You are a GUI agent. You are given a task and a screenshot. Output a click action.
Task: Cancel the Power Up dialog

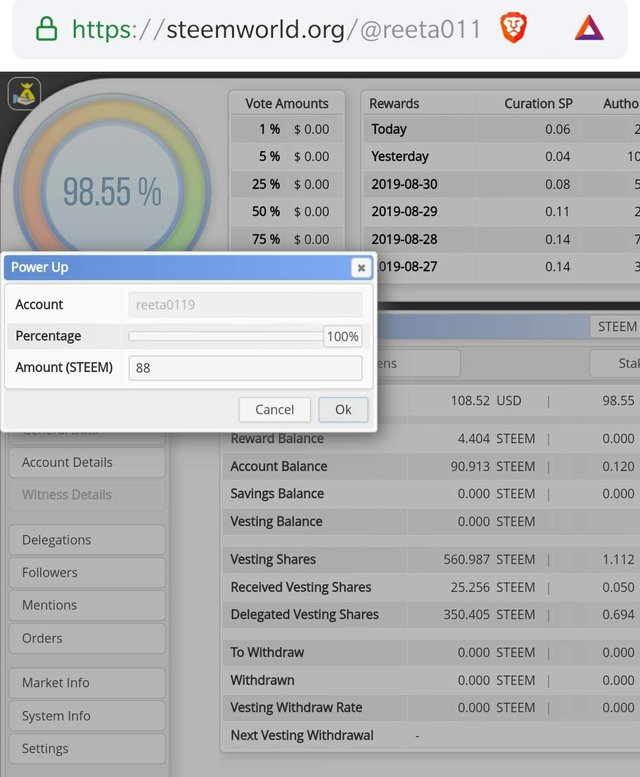click(274, 409)
